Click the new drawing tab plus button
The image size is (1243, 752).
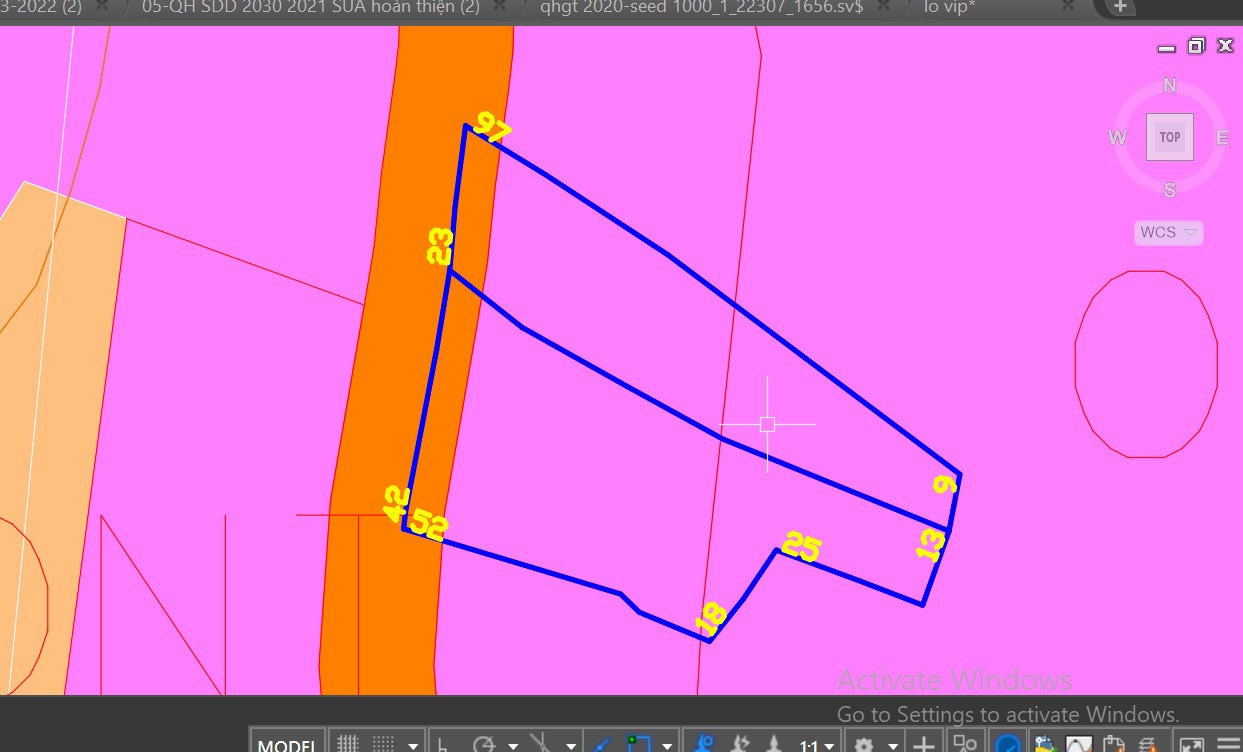click(x=1119, y=7)
